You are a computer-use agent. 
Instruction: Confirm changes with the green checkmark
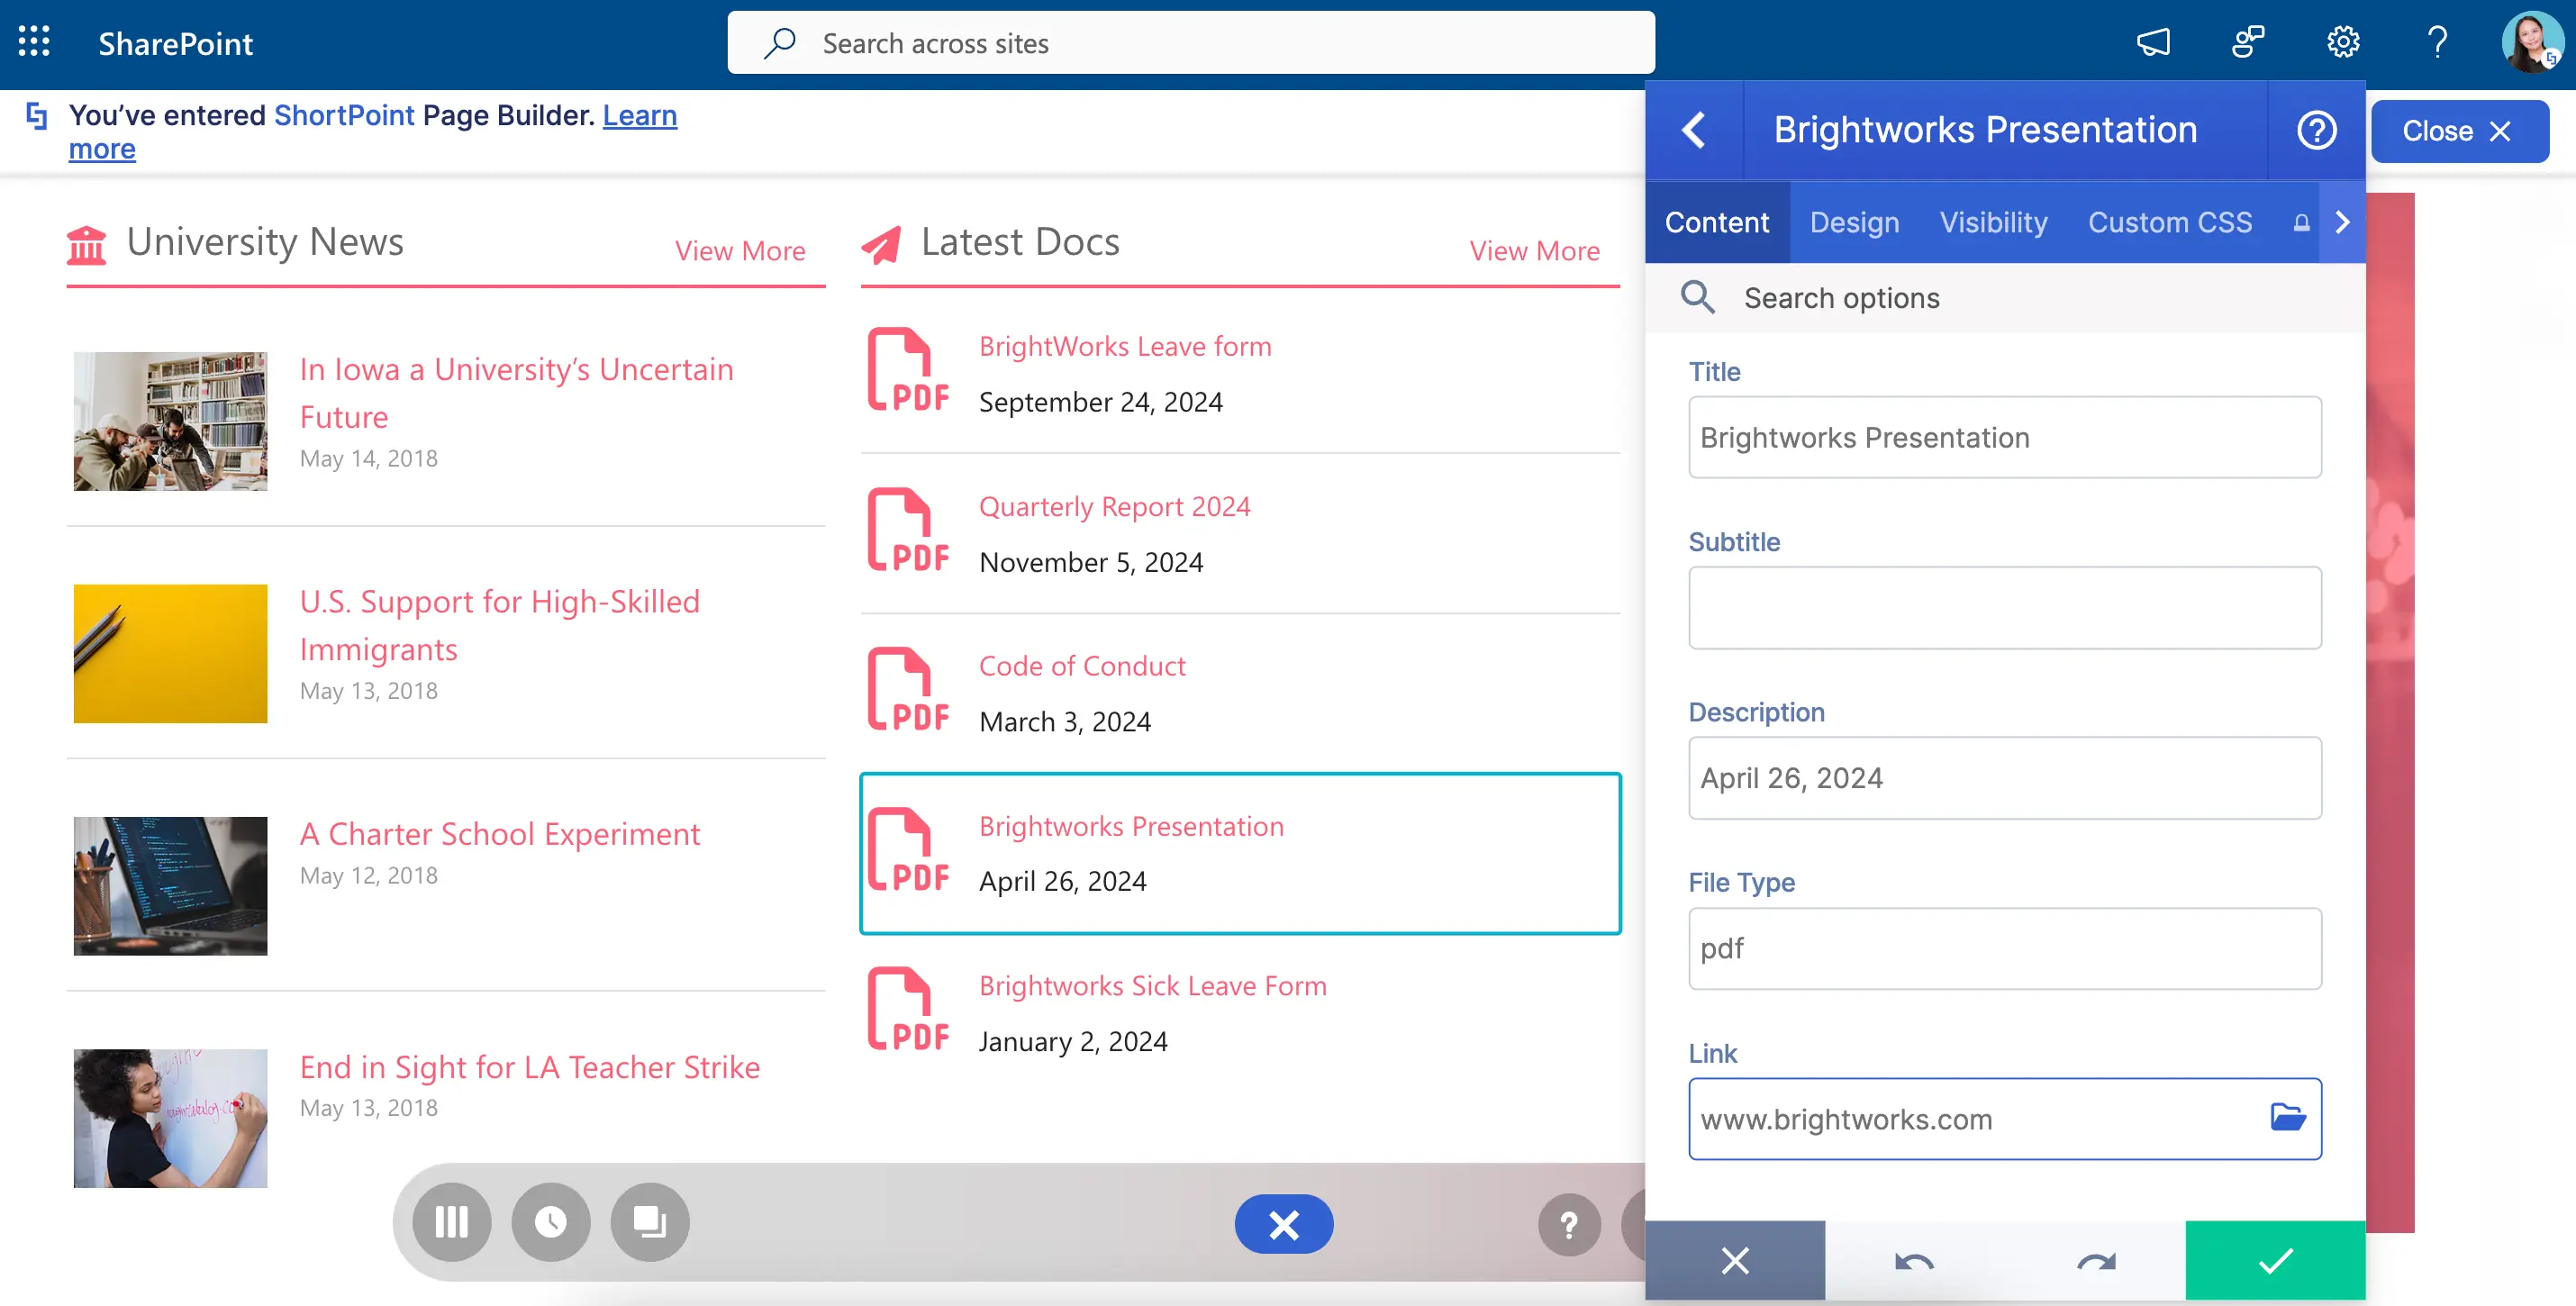[x=2275, y=1260]
